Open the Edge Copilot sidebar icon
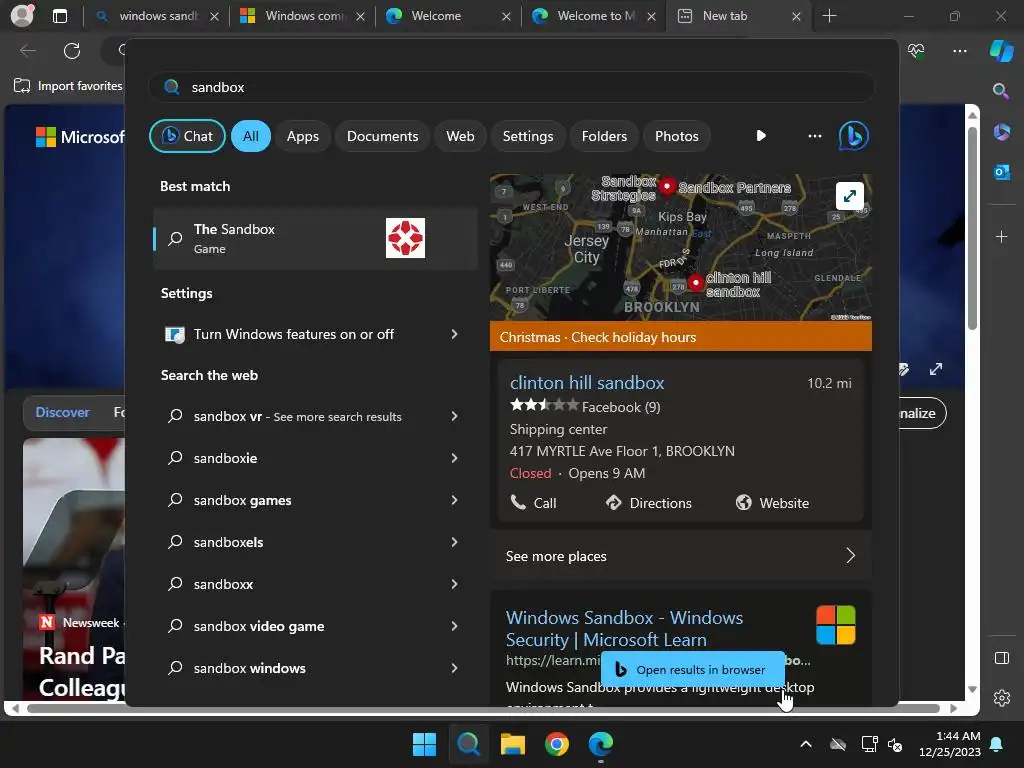This screenshot has width=1024, height=768. (x=1001, y=50)
